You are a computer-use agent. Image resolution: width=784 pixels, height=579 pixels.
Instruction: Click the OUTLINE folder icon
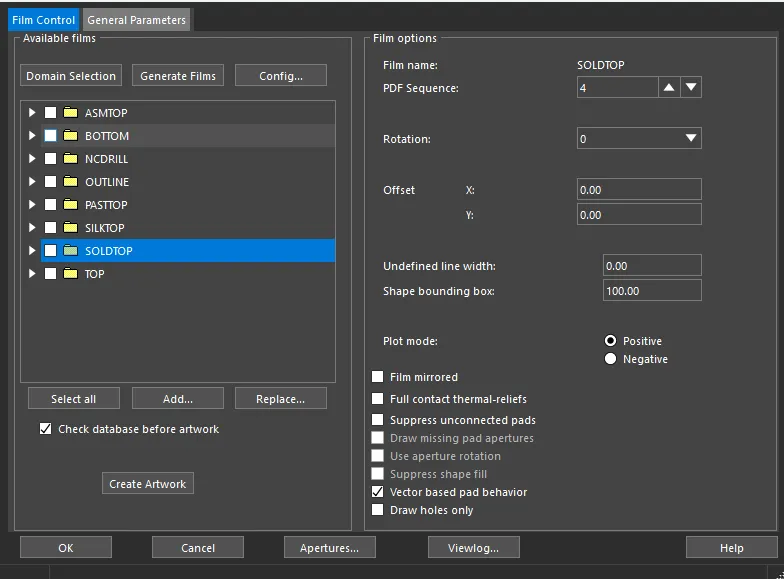70,182
